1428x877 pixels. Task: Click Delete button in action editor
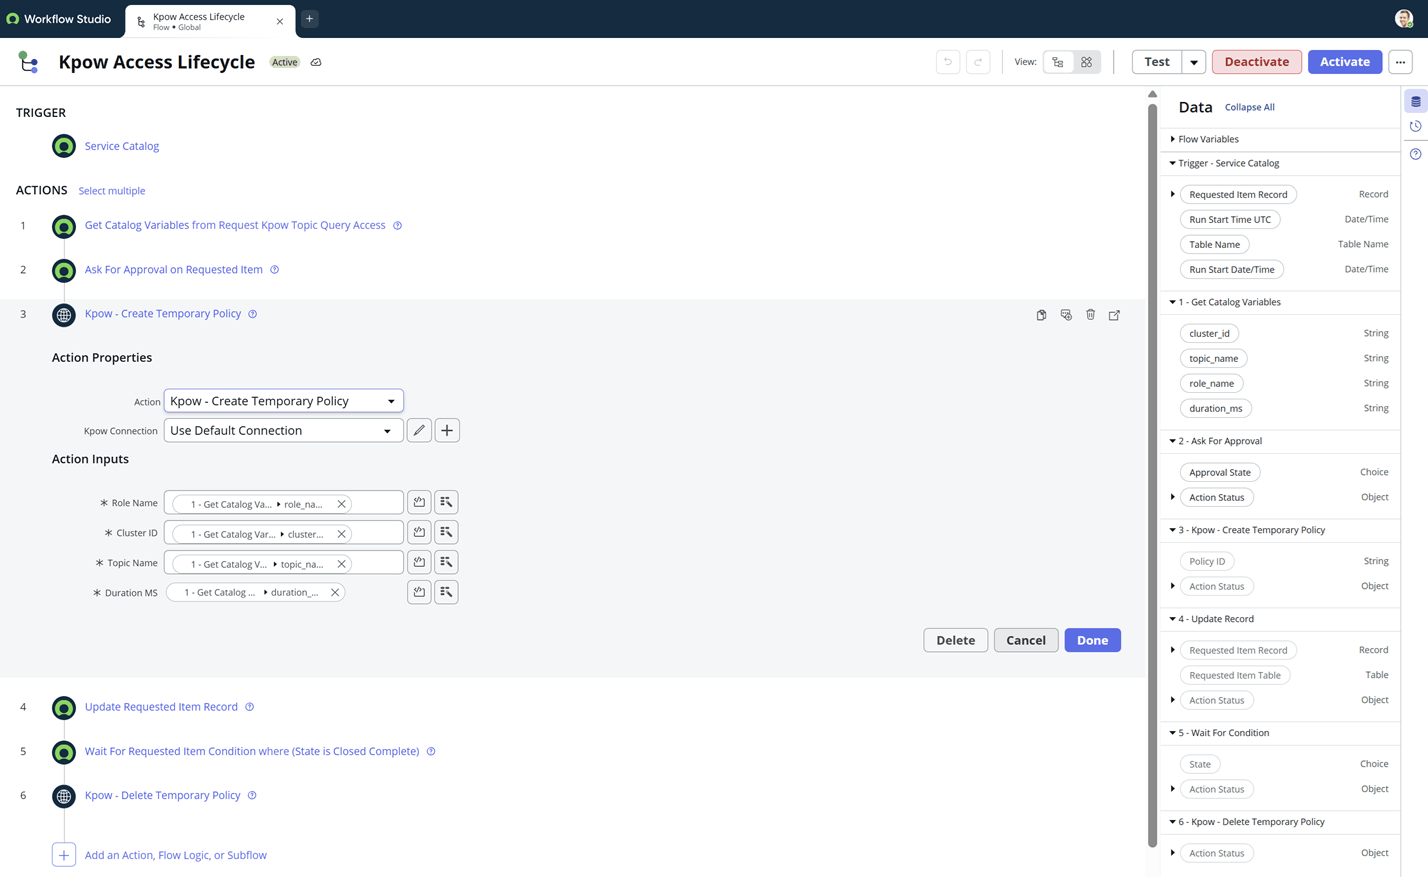955,640
